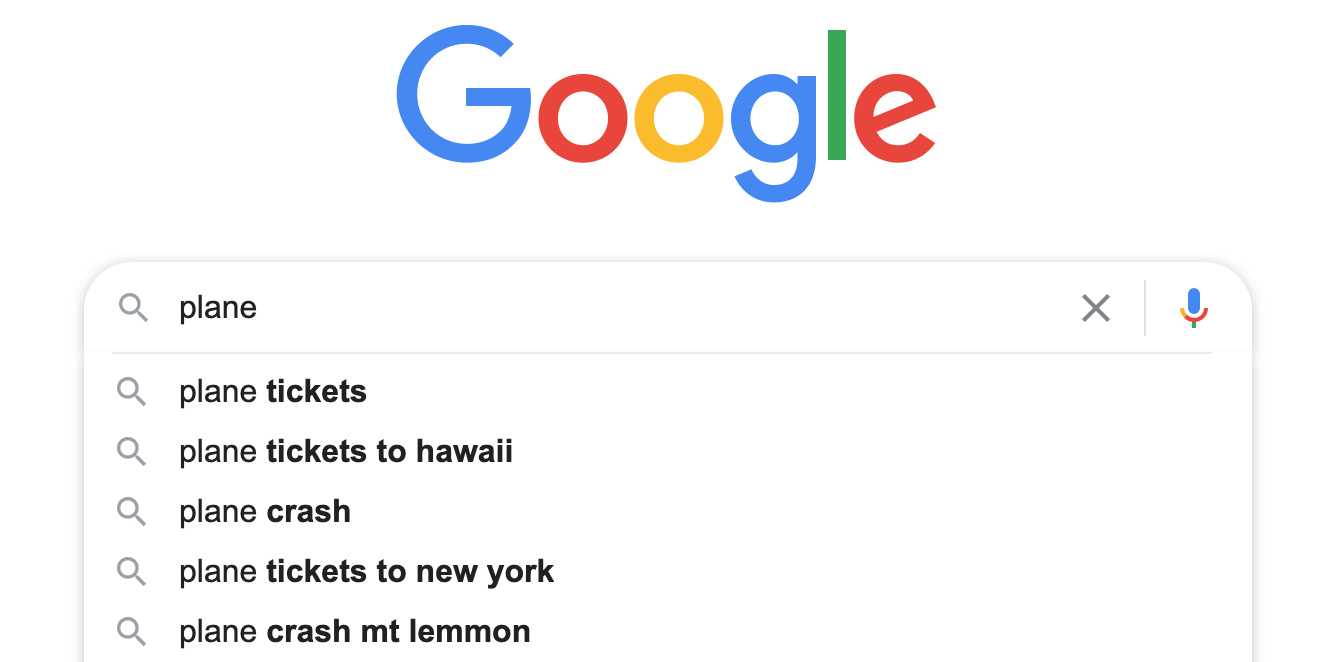Pick the 'plane crash' autocomplete suggestion
This screenshot has height=662, width=1328.
(x=265, y=511)
